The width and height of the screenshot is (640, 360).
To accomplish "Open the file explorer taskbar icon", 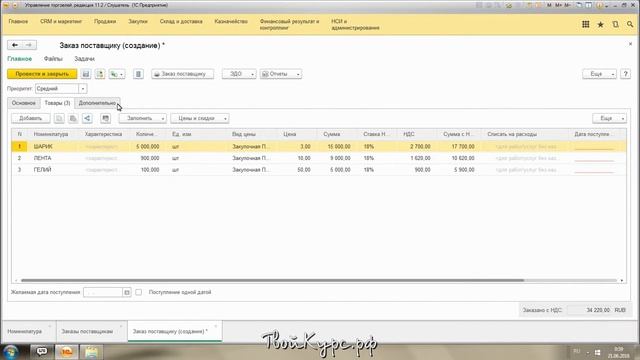I will pyautogui.click(x=91, y=351).
